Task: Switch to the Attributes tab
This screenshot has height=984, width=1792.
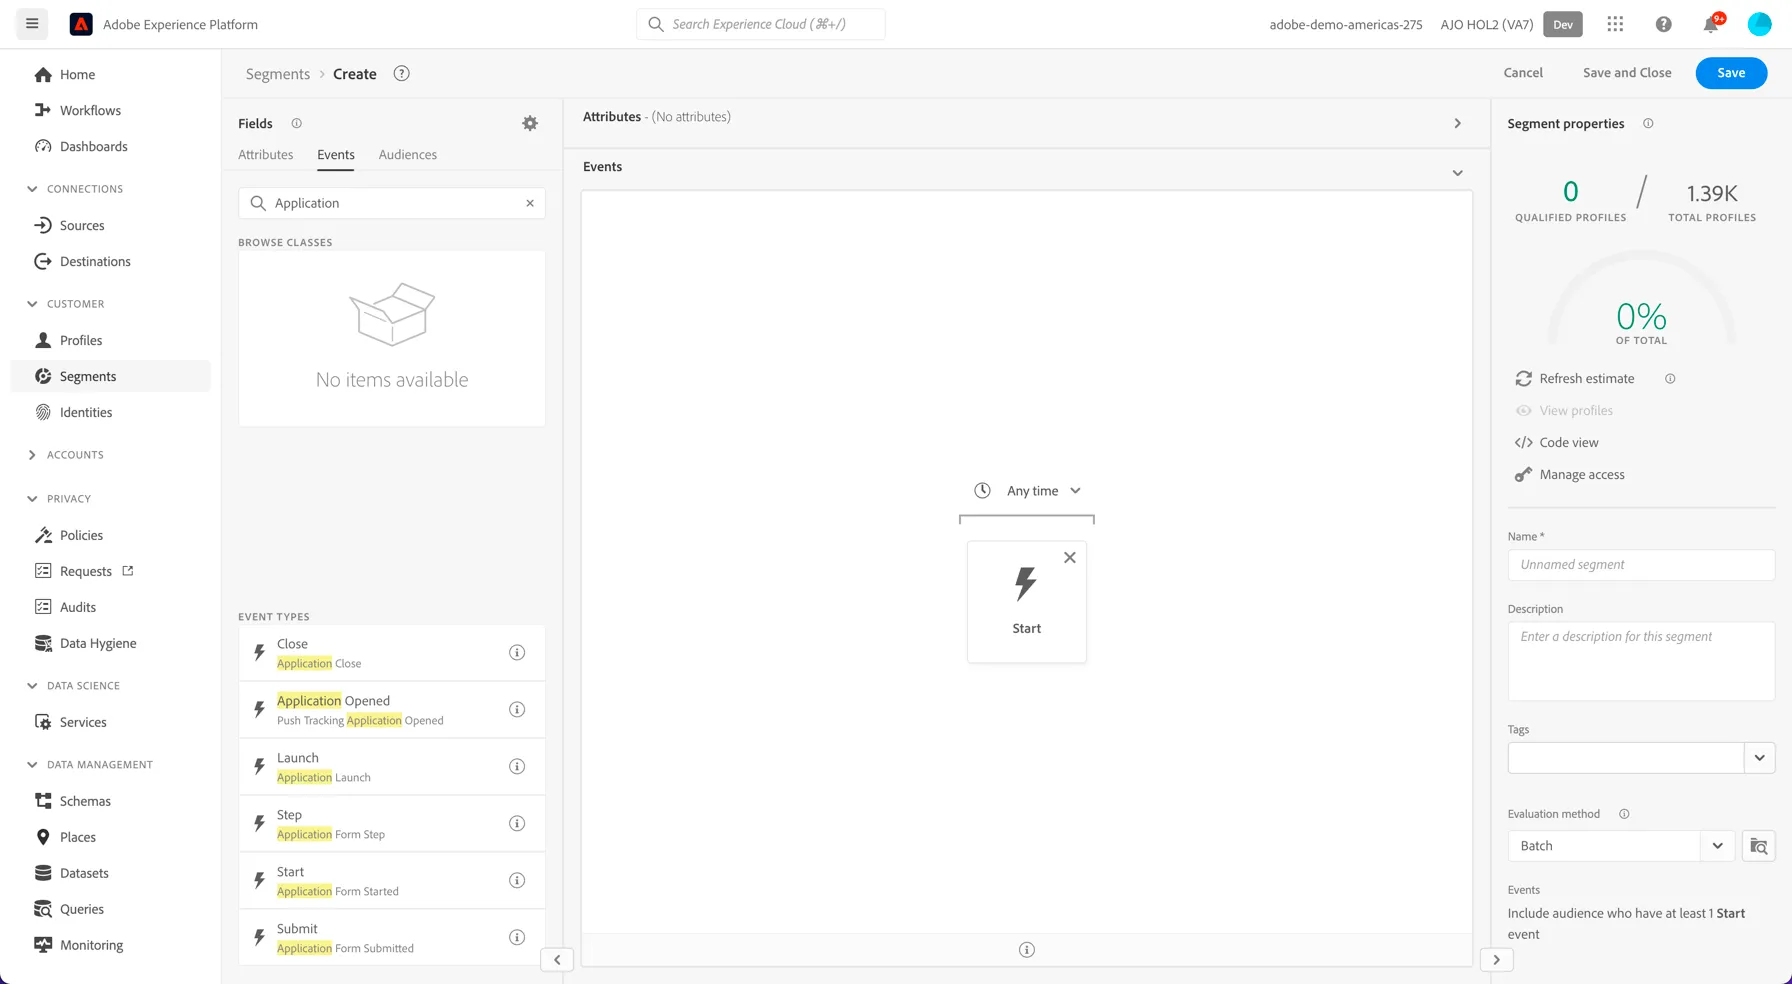Action: click(x=266, y=155)
